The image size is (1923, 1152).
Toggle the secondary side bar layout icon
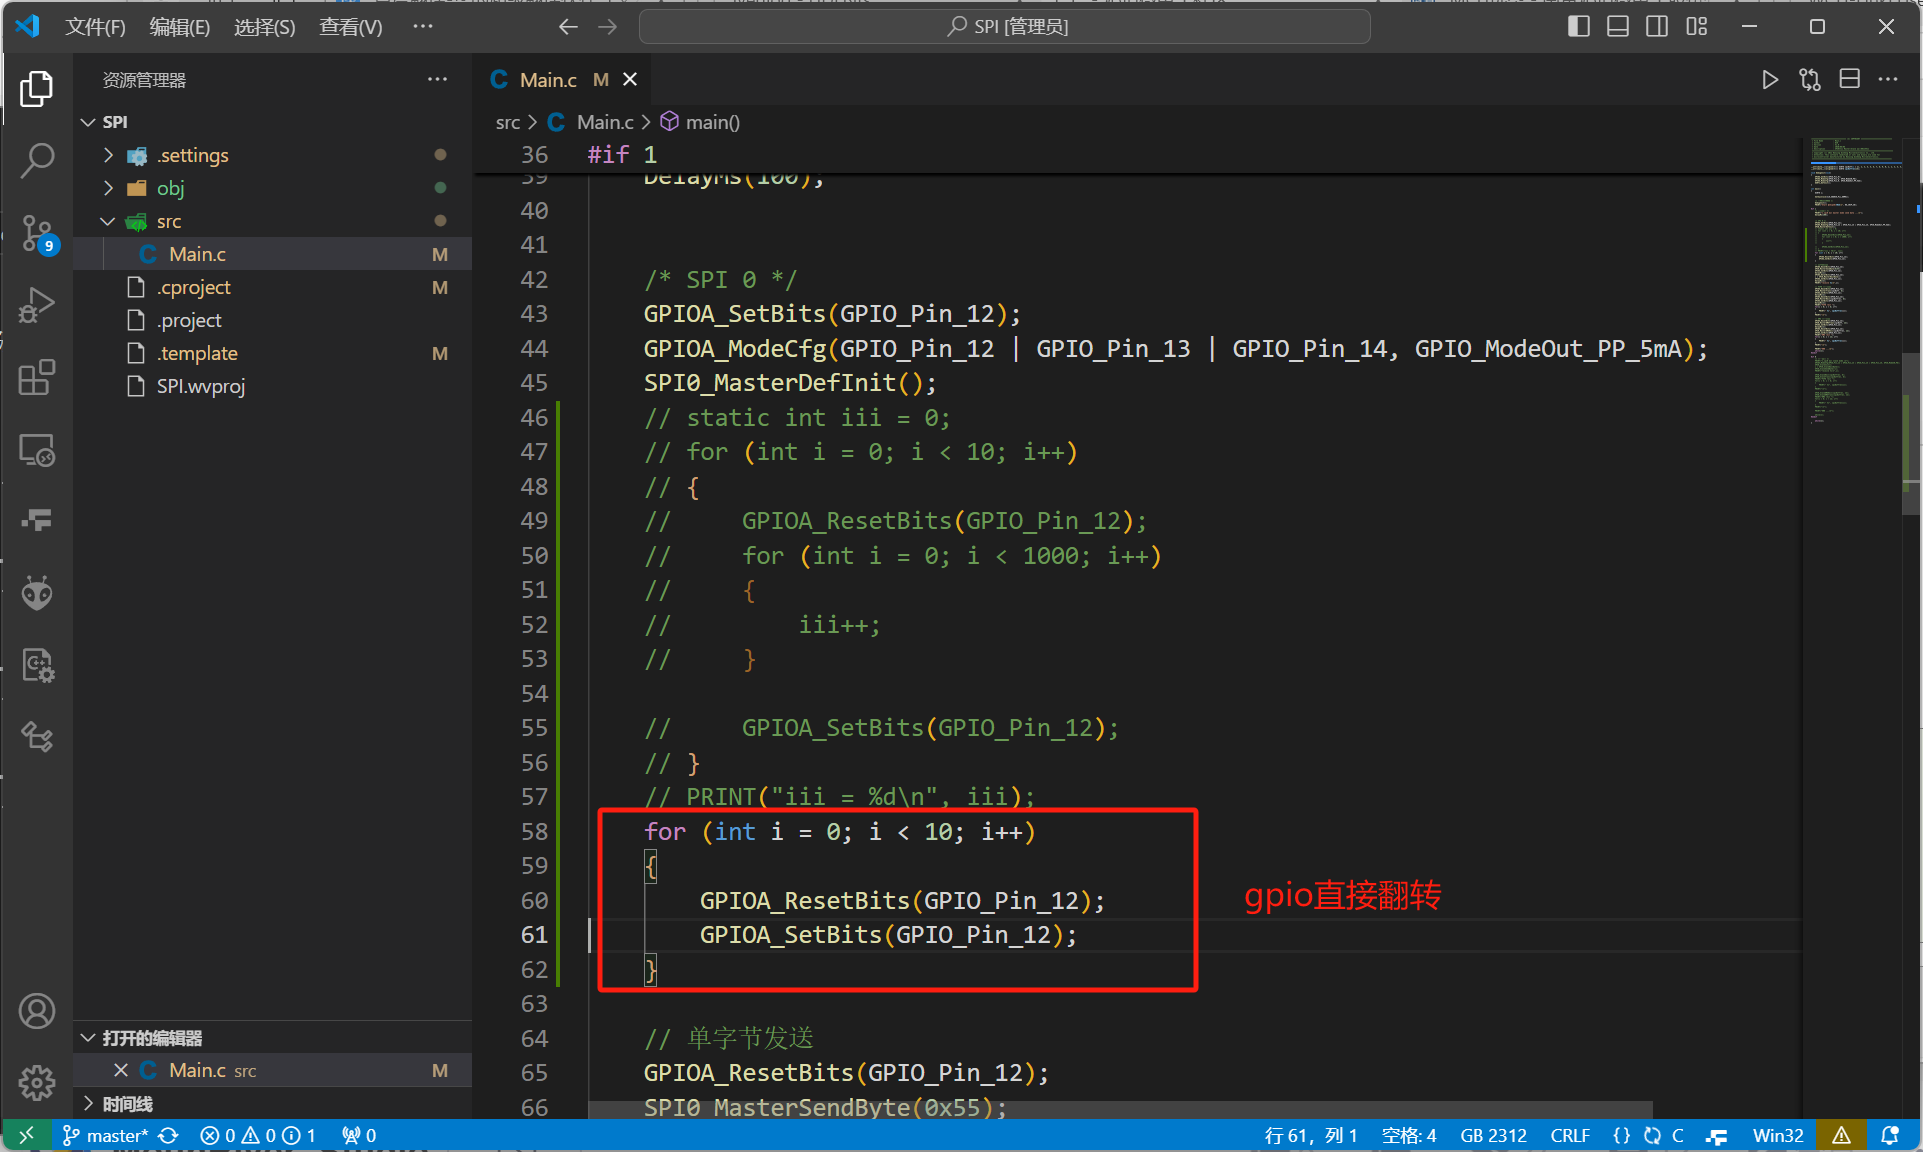coord(1657,27)
